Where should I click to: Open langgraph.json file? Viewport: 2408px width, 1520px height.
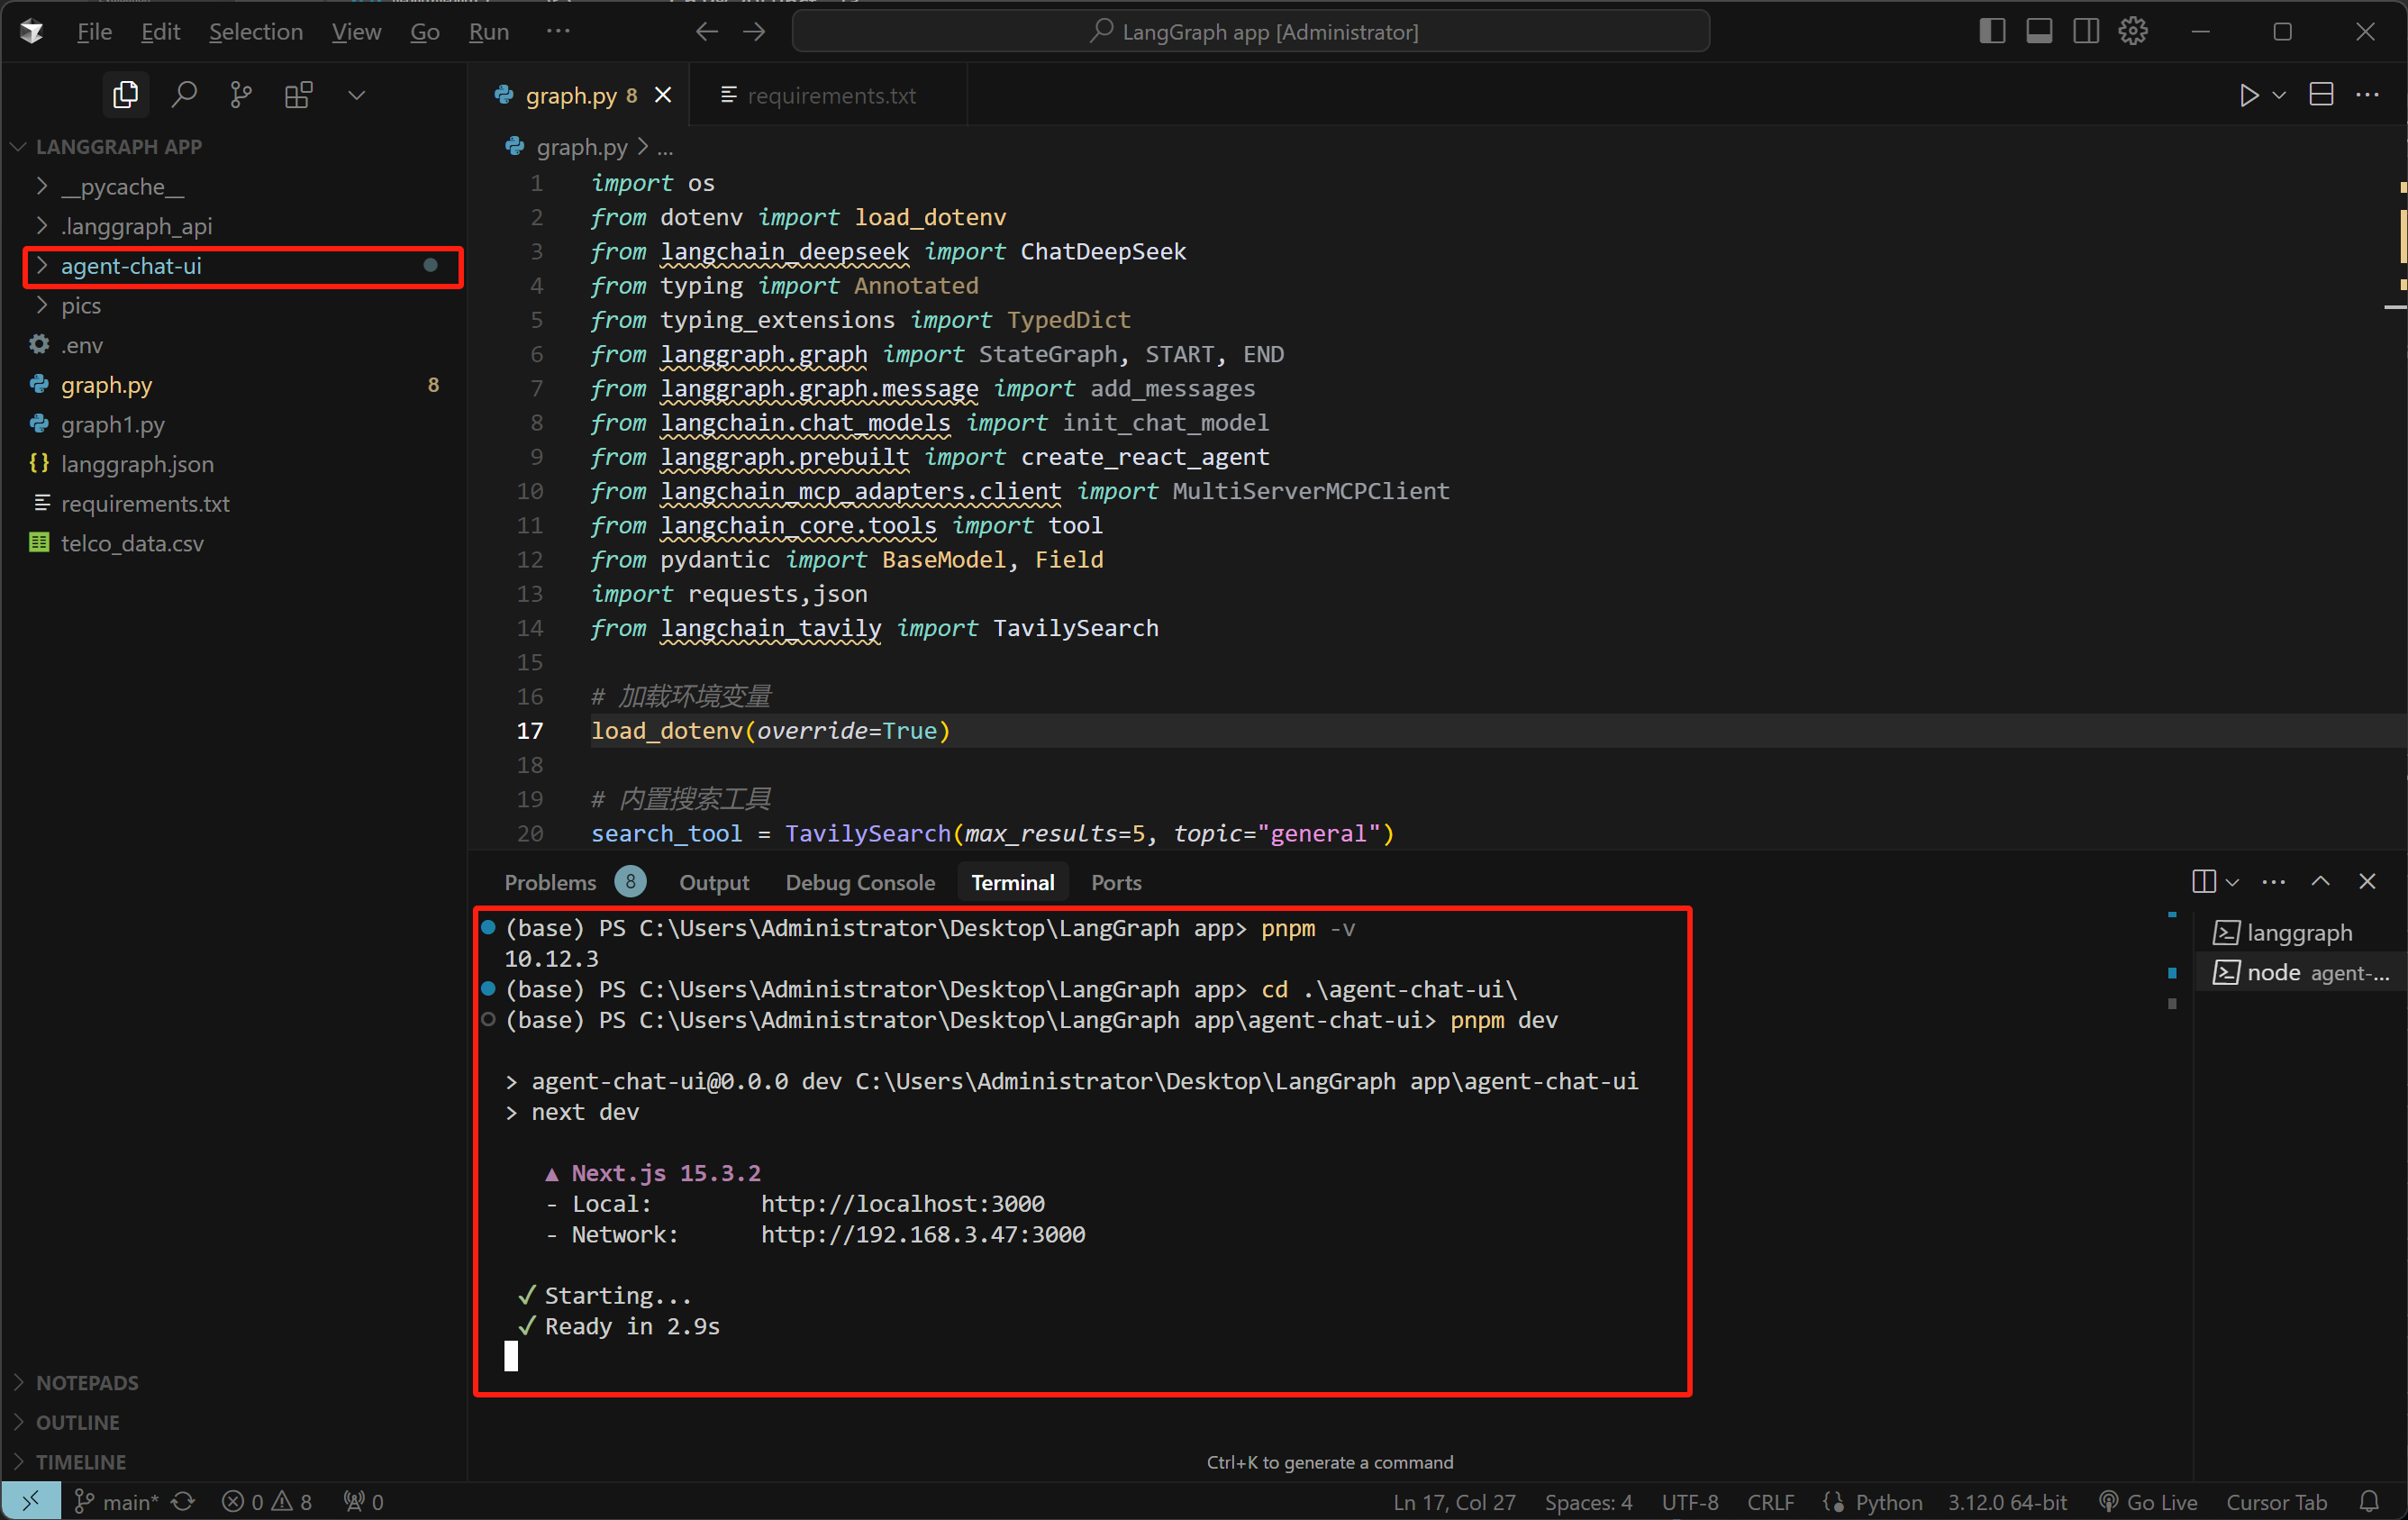234,464
